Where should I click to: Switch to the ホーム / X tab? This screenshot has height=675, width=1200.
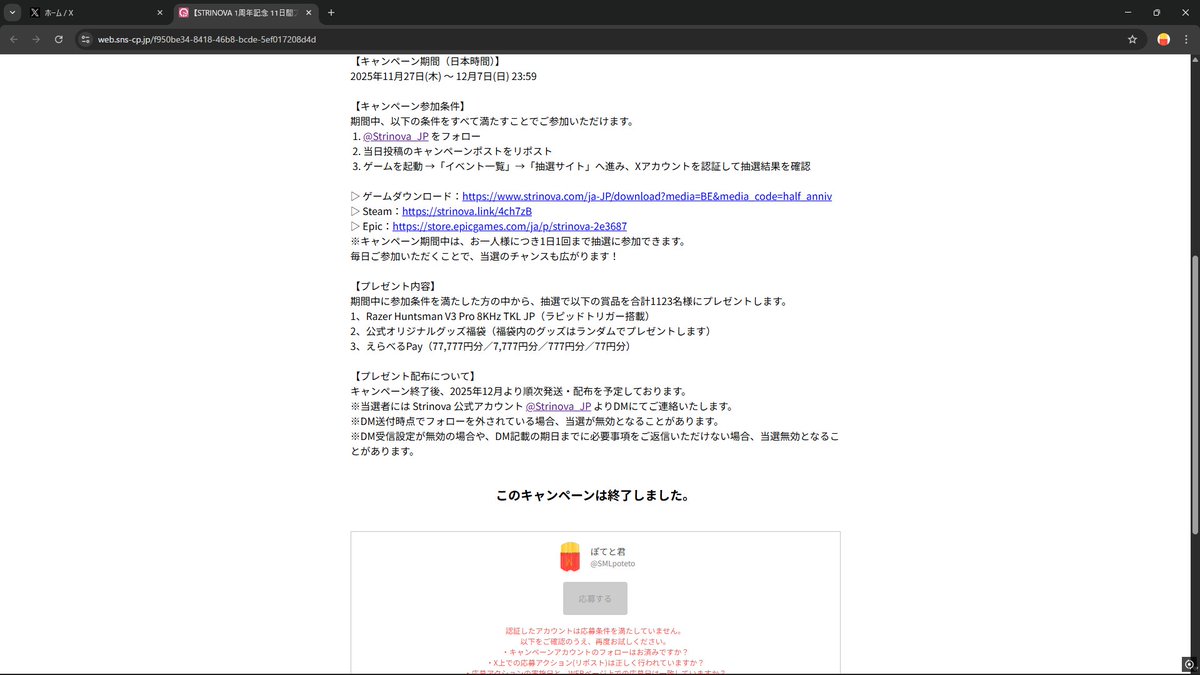click(x=95, y=13)
